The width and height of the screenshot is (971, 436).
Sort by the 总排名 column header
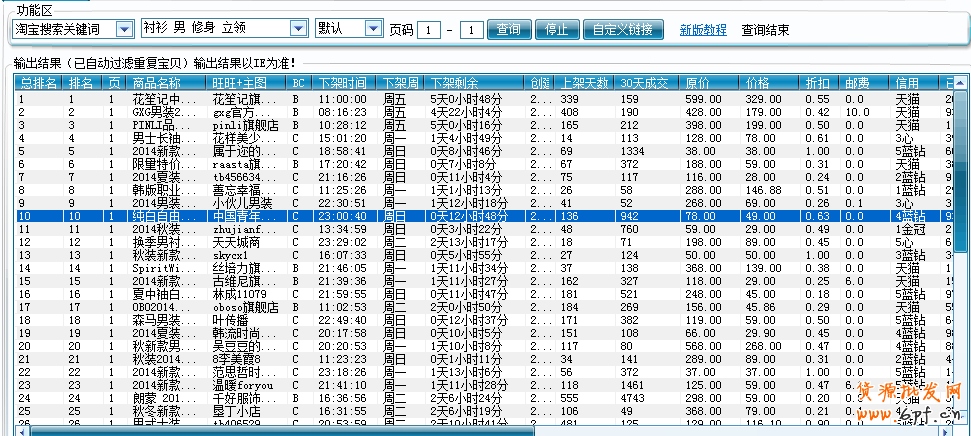[x=38, y=83]
